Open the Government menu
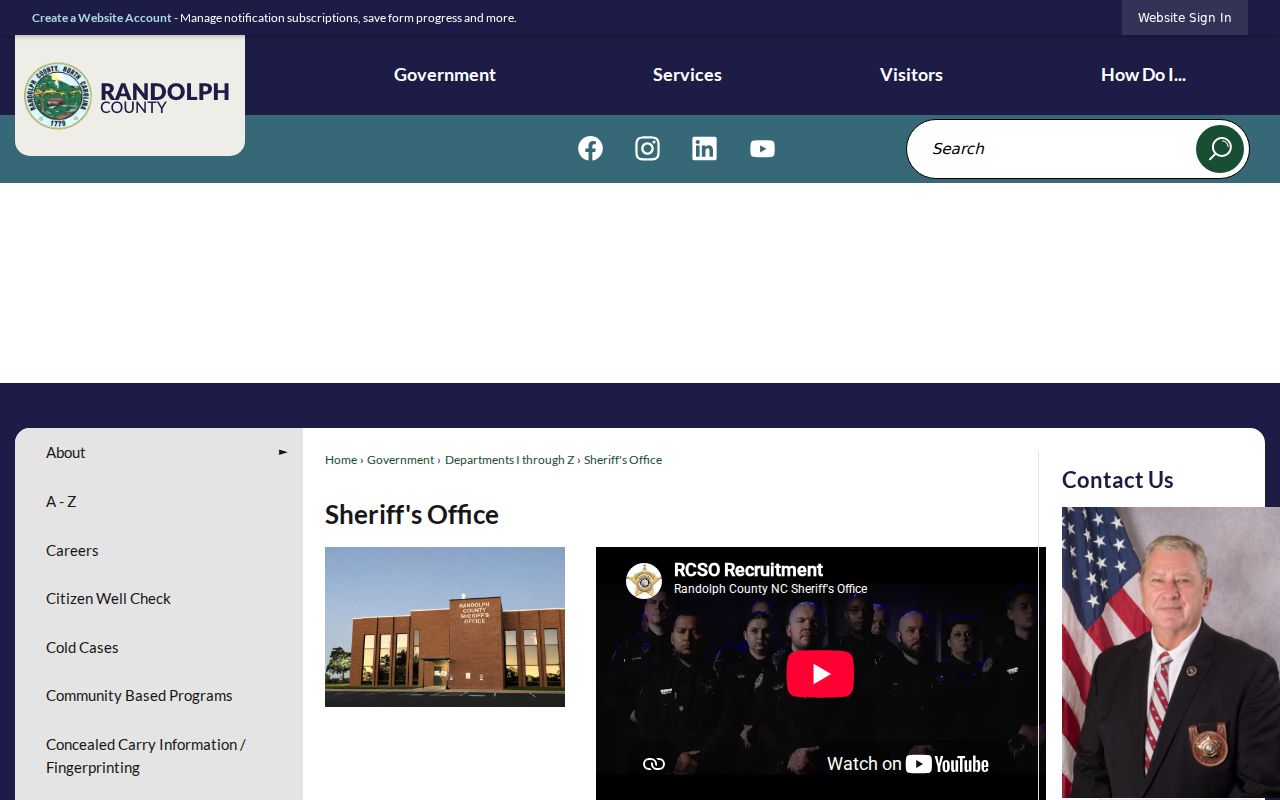 [x=444, y=75]
